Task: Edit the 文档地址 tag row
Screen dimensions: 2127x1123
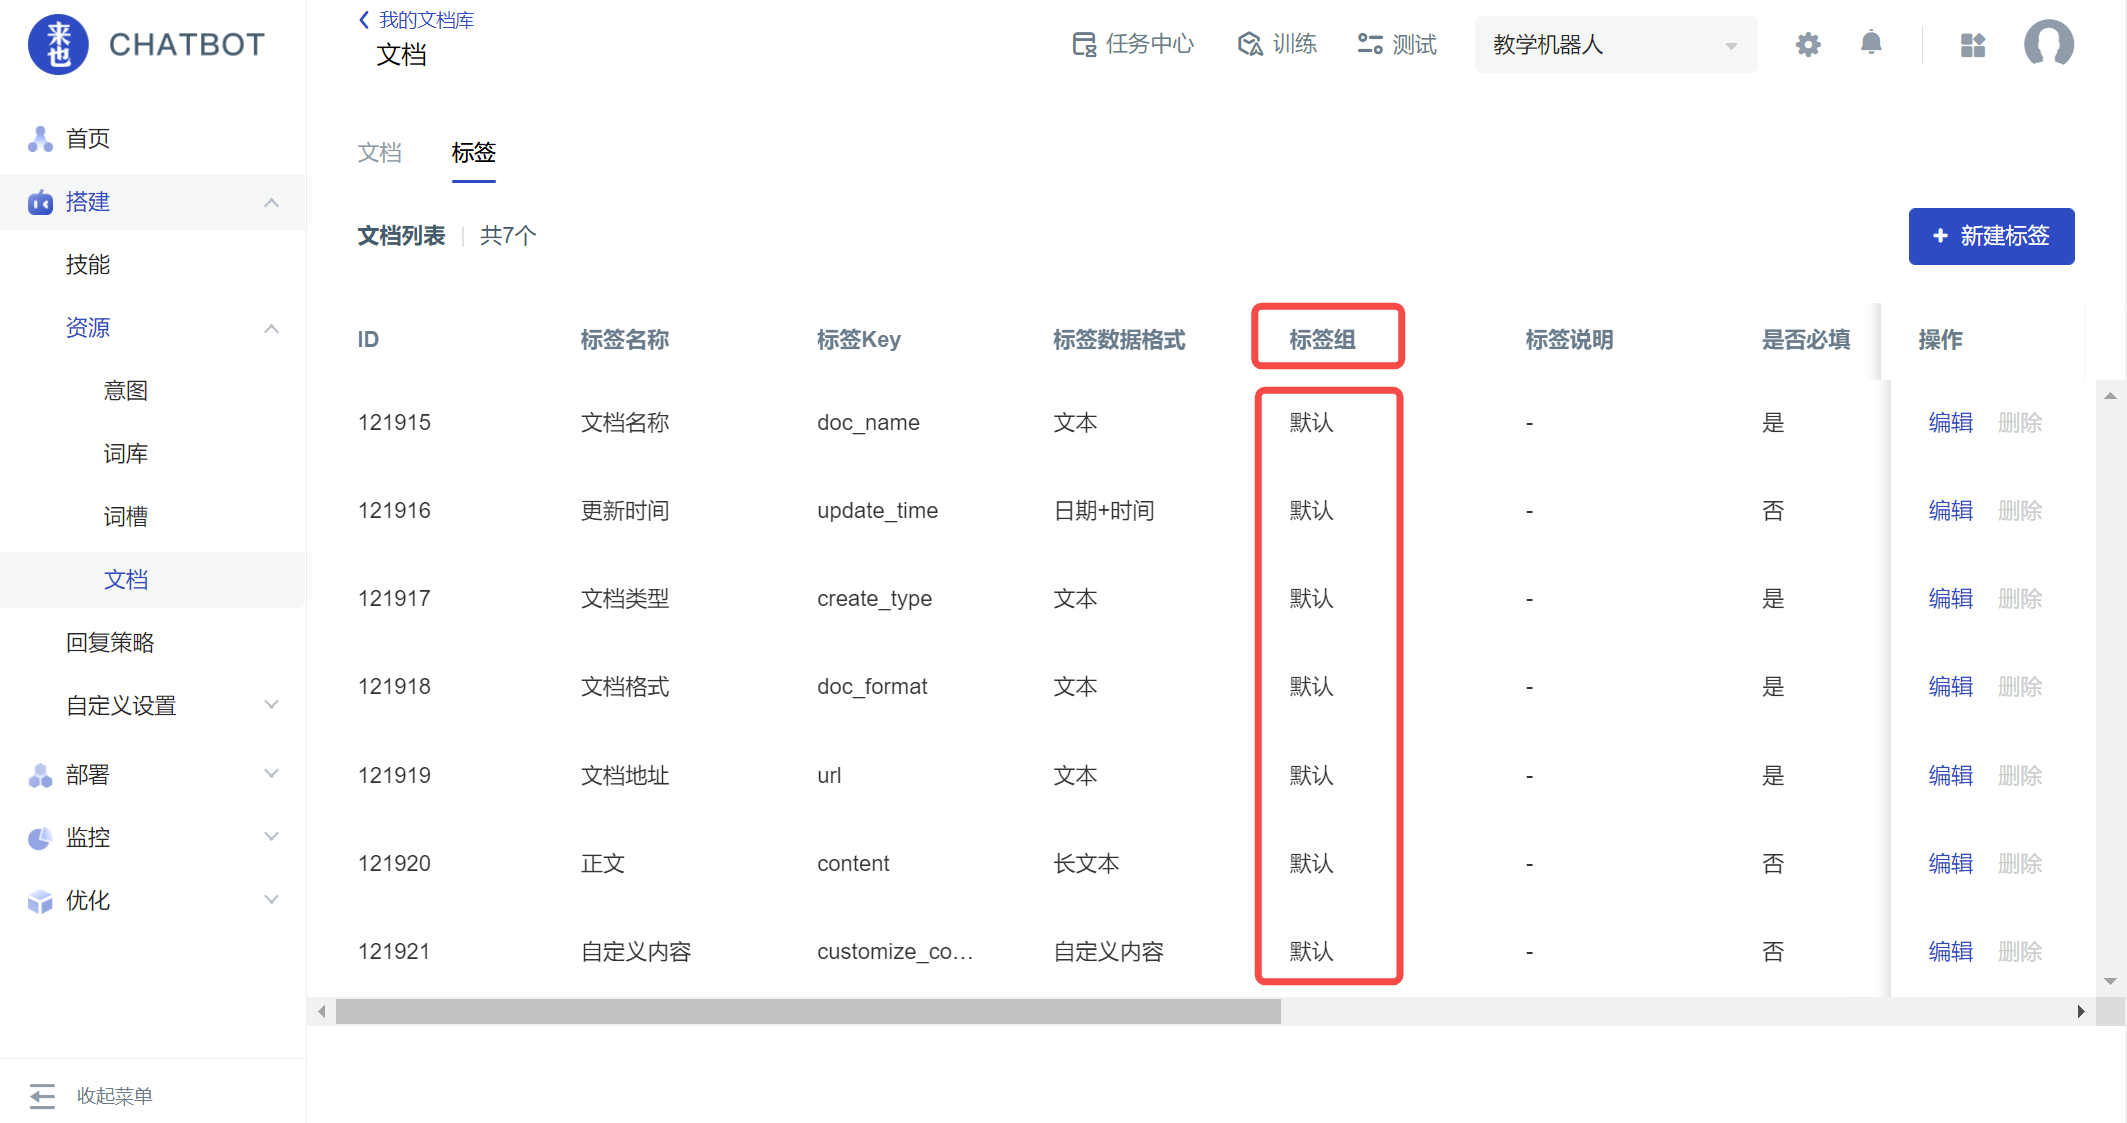Action: 1950,776
